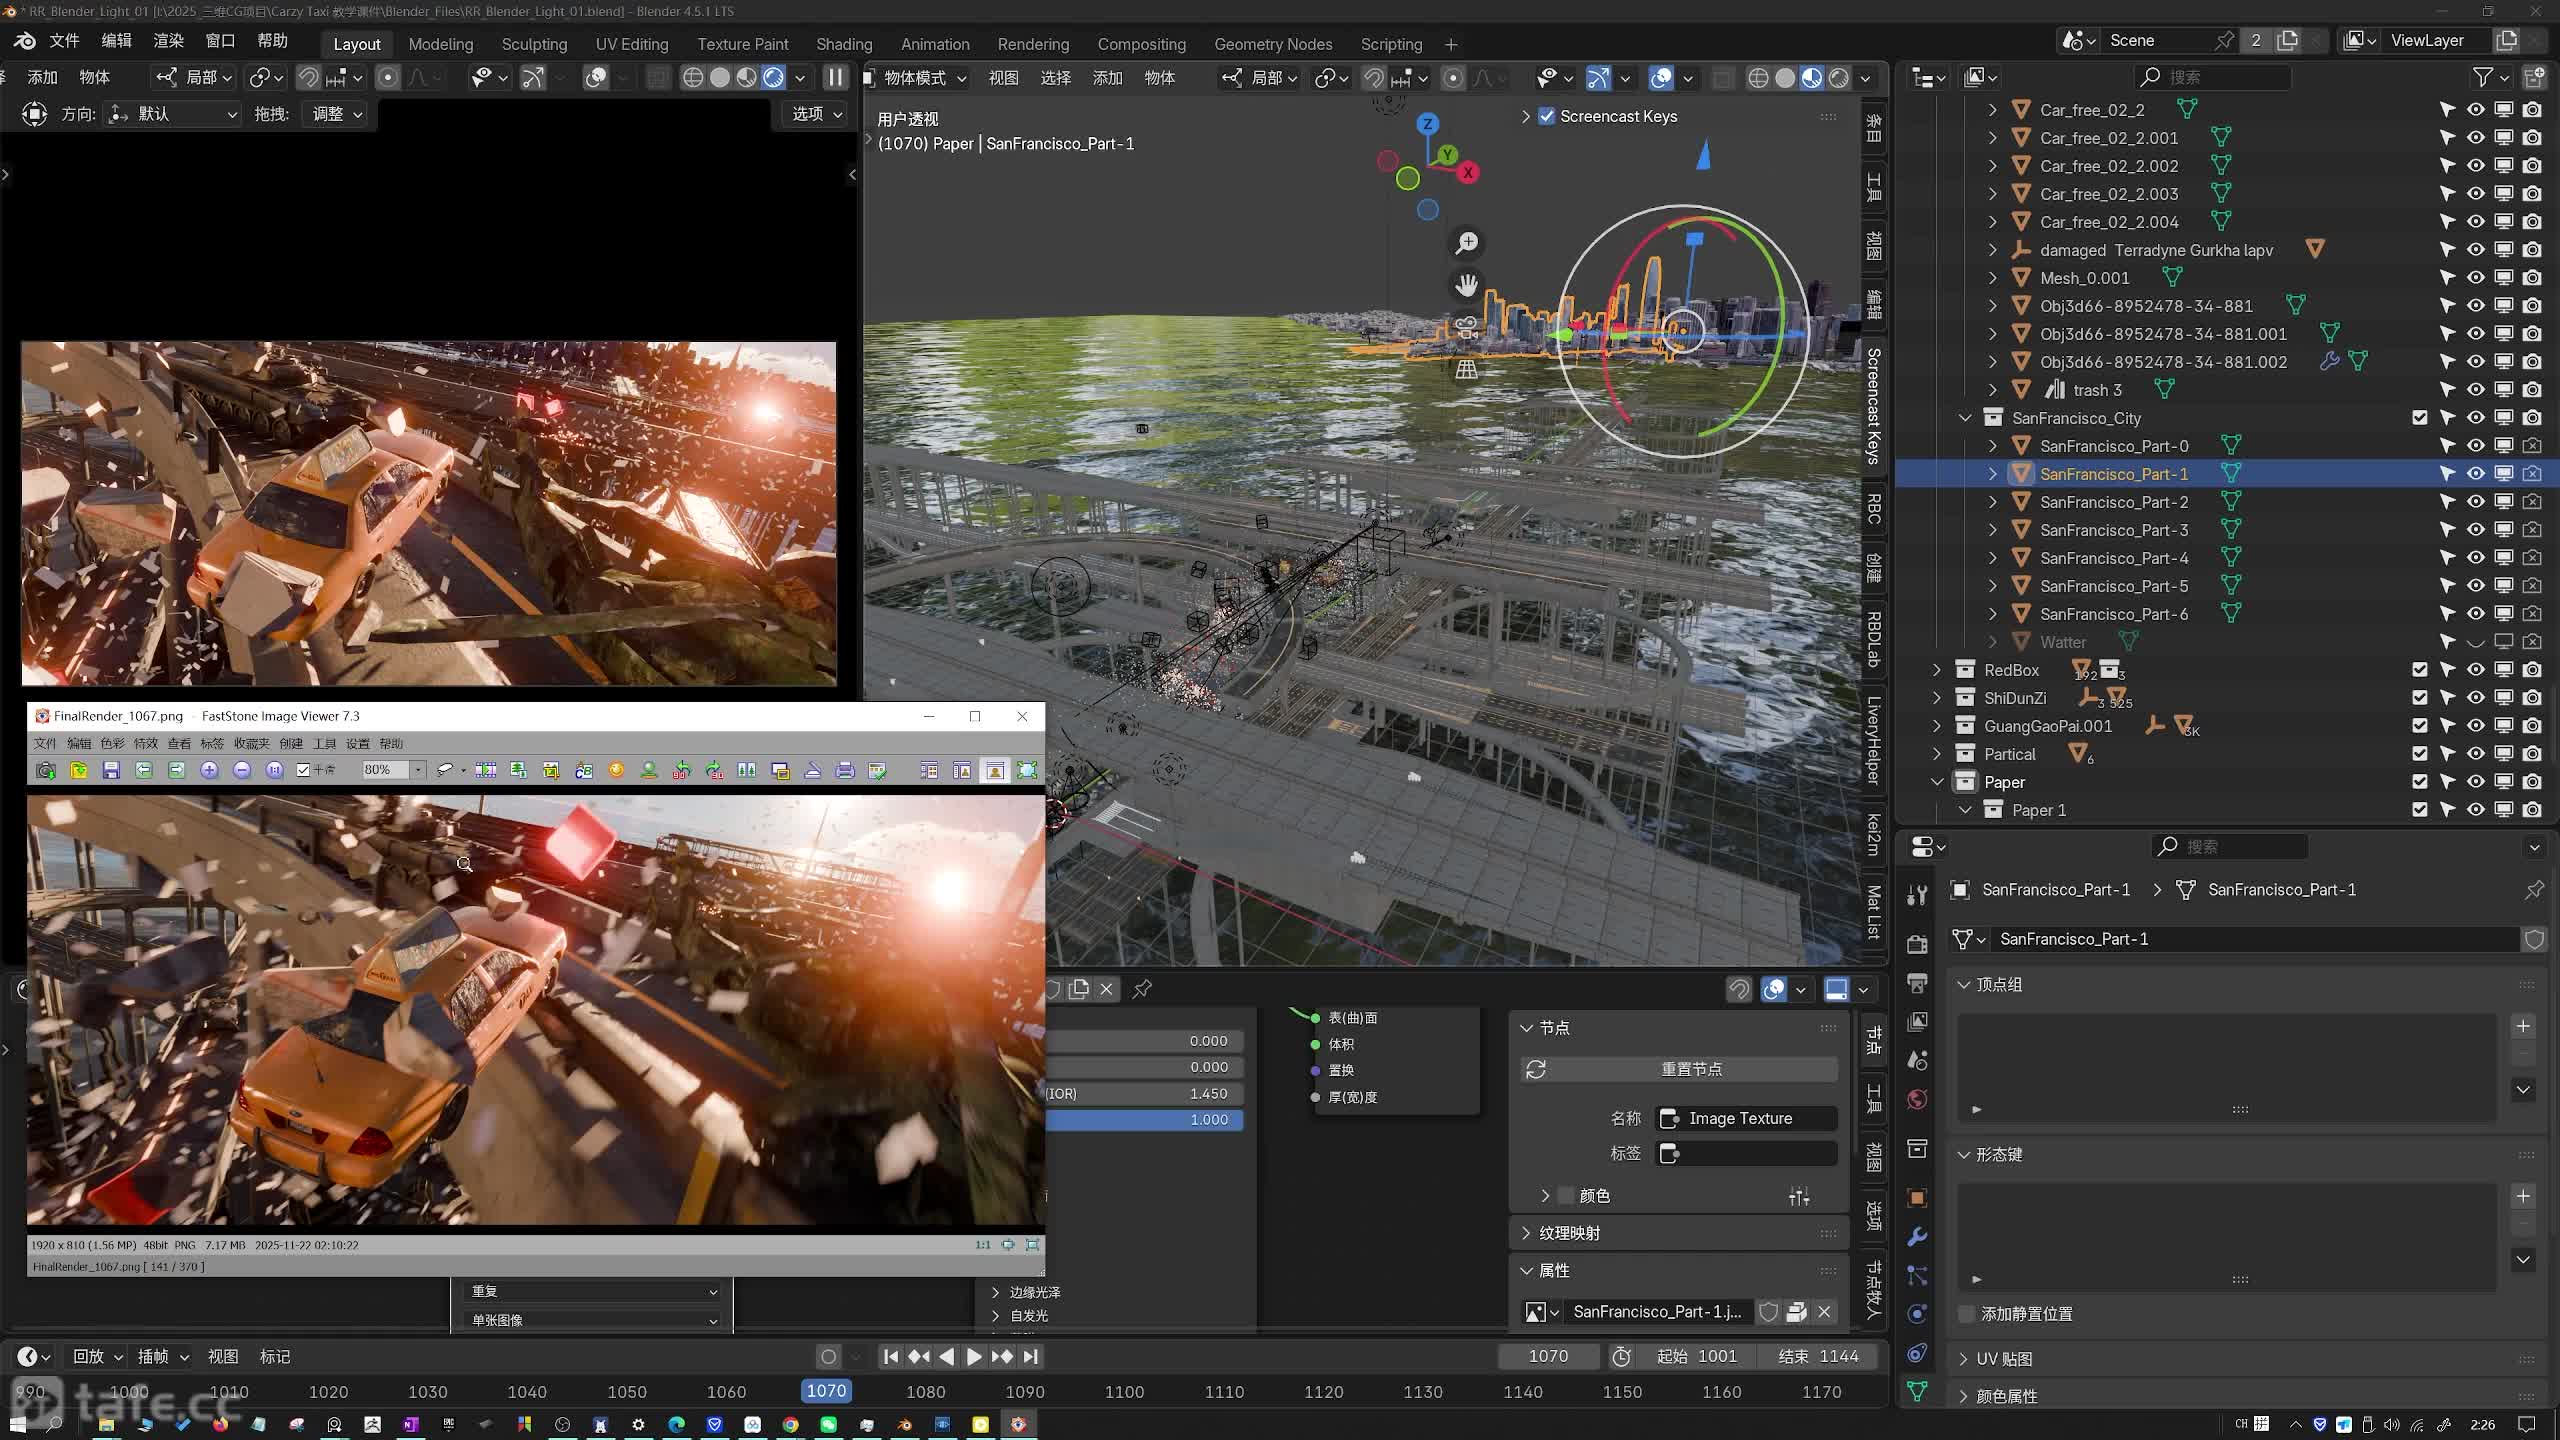Click the hand pan view gizmo
Image resolution: width=2560 pixels, height=1440 pixels.
pyautogui.click(x=1467, y=286)
